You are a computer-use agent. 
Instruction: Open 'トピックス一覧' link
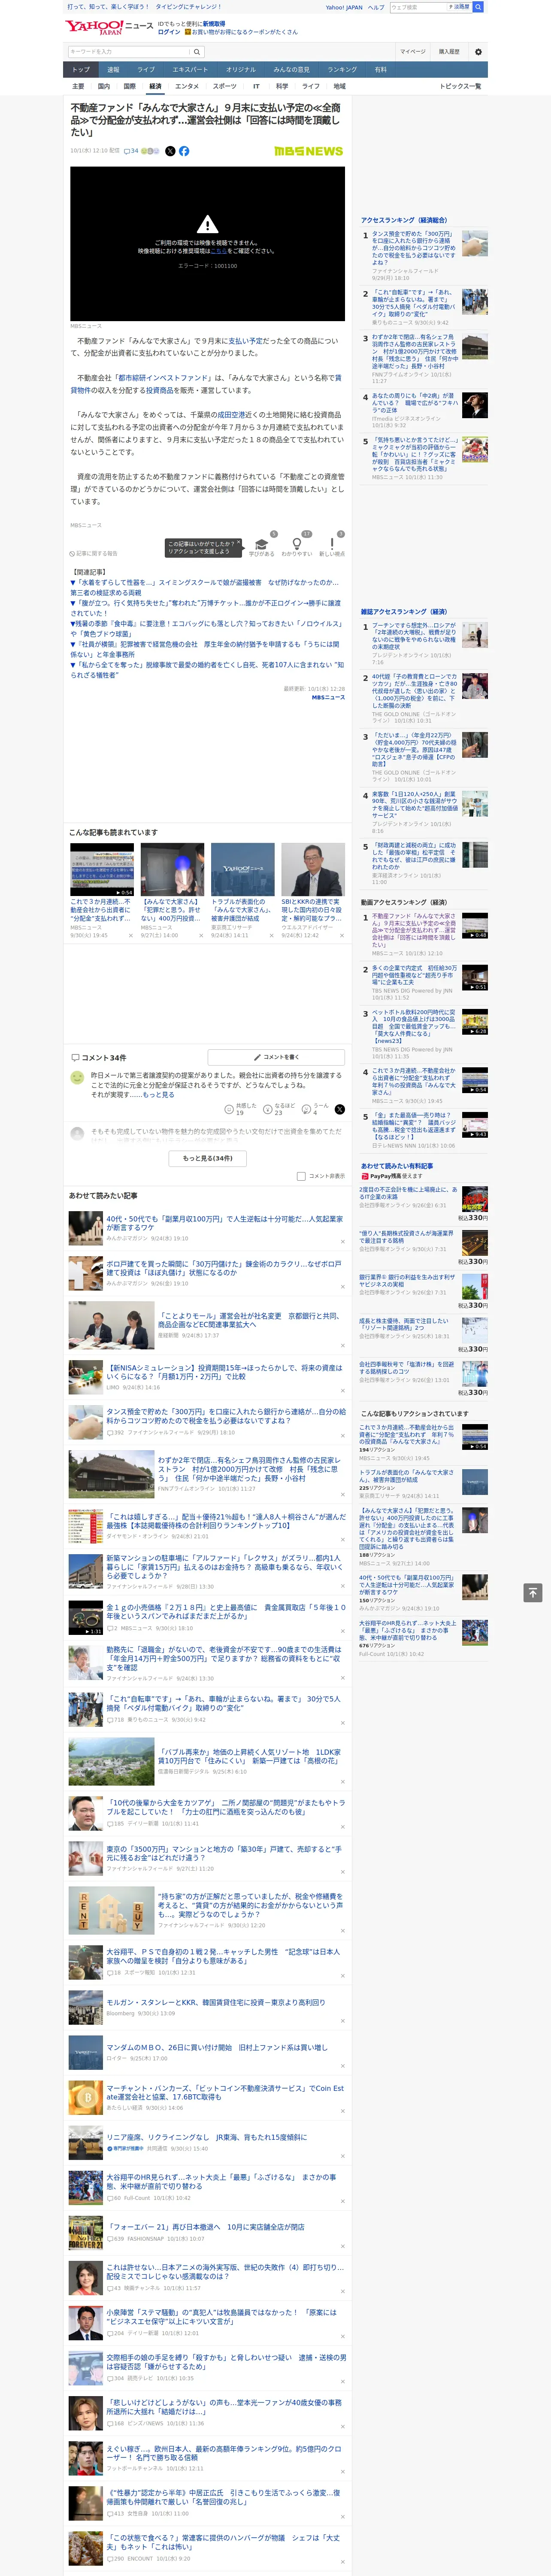tap(460, 86)
